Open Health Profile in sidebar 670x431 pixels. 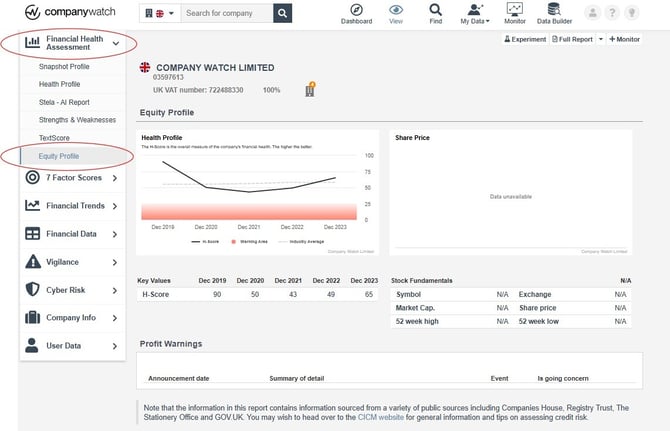pos(59,84)
